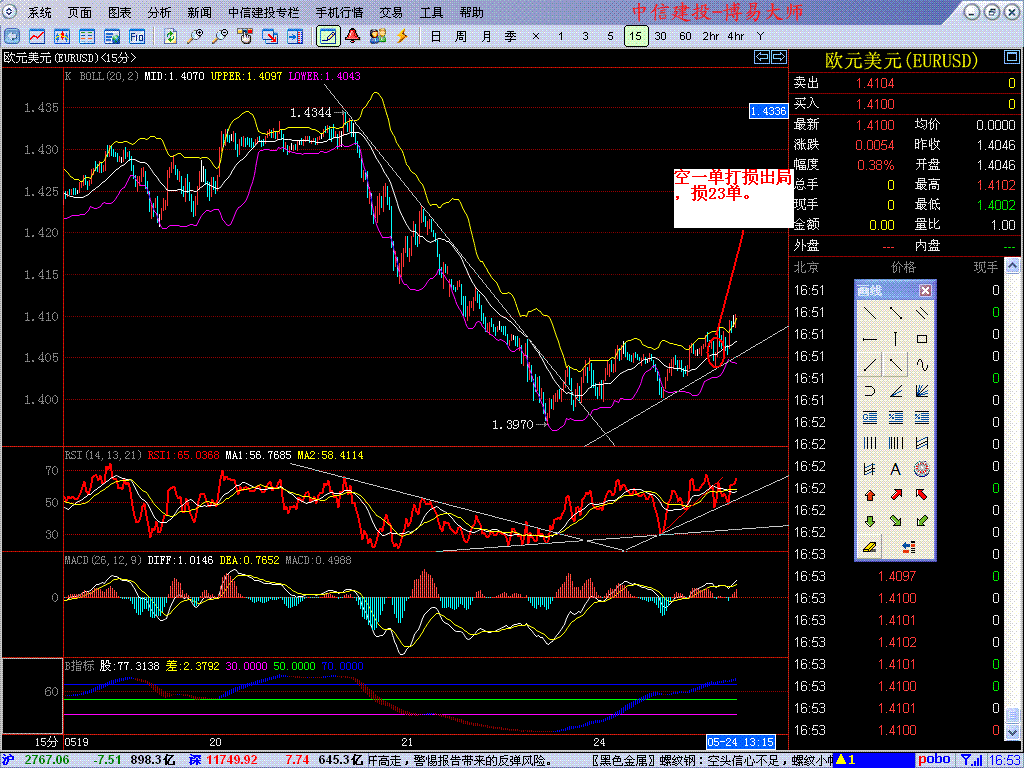The image size is (1024, 768).
Task: Select the G golden ratio lines tool
Action: click(870, 417)
